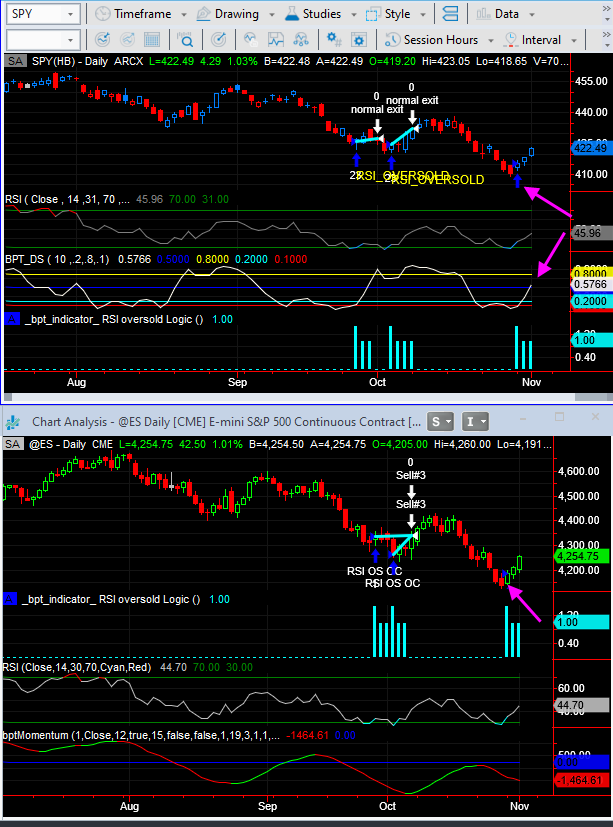The image size is (613, 827).
Task: Click the '@ES - Daily CME' status line text
Action: [x=71, y=444]
